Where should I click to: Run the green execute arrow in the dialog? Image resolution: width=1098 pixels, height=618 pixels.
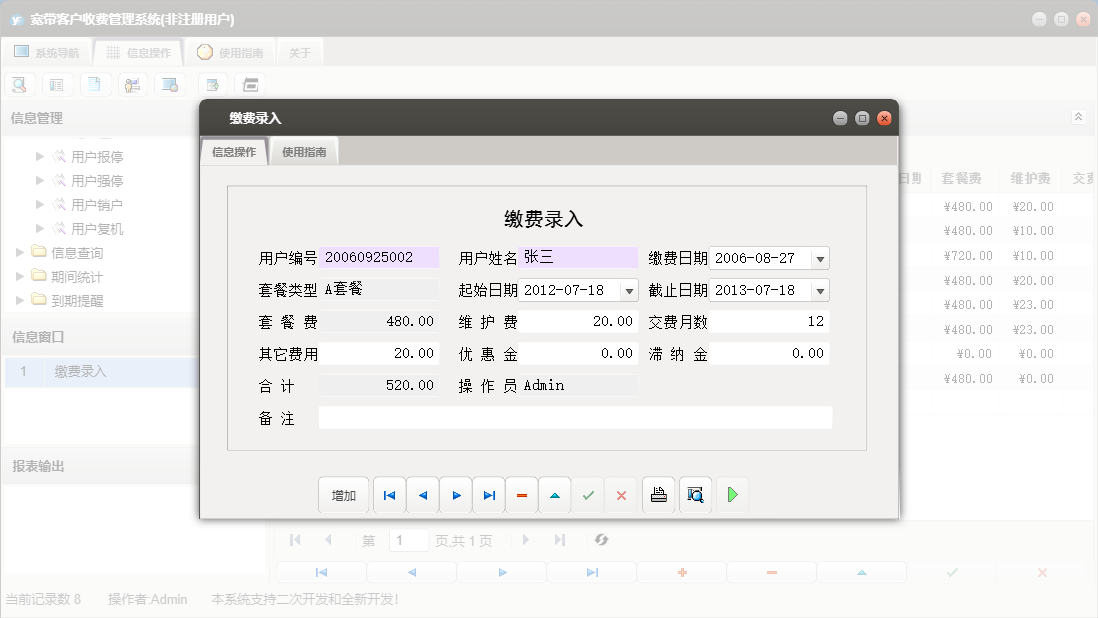click(x=731, y=494)
